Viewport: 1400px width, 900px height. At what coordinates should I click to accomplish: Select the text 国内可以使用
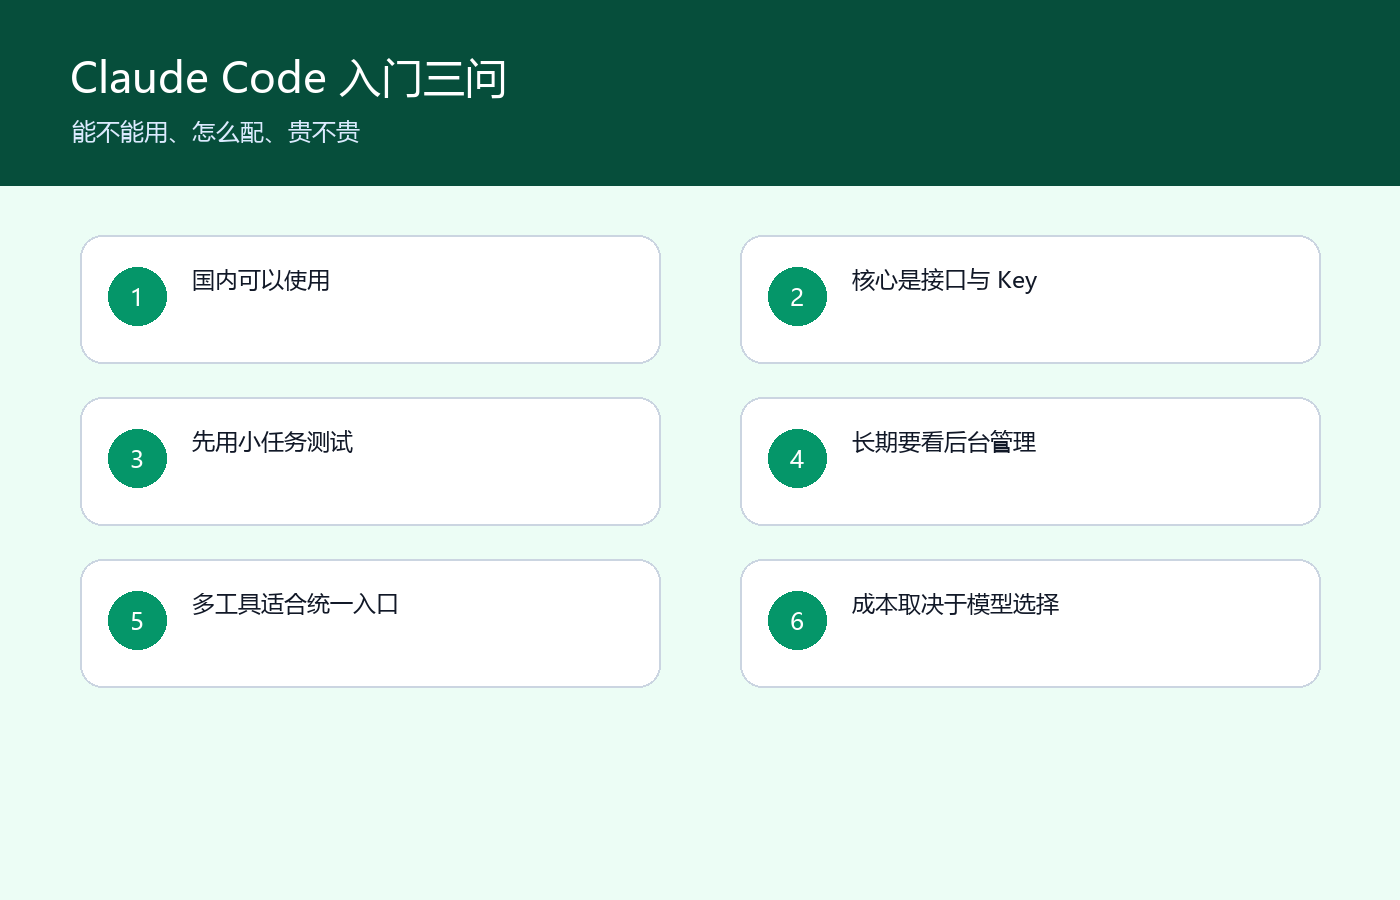[261, 281]
